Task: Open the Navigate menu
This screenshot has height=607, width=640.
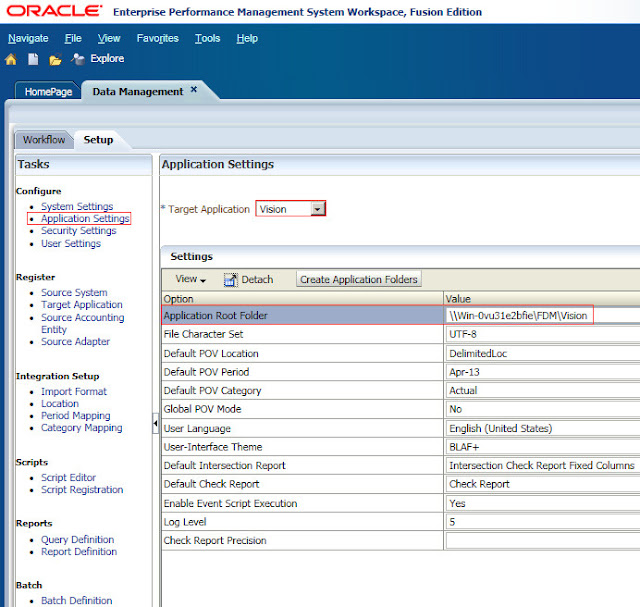Action: click(x=28, y=38)
